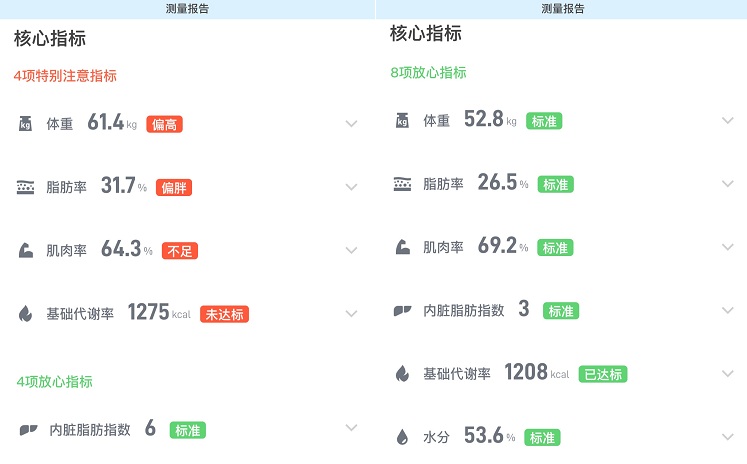Click the muscle icon beside 64.3%
The image size is (747, 464).
[x=25, y=250]
